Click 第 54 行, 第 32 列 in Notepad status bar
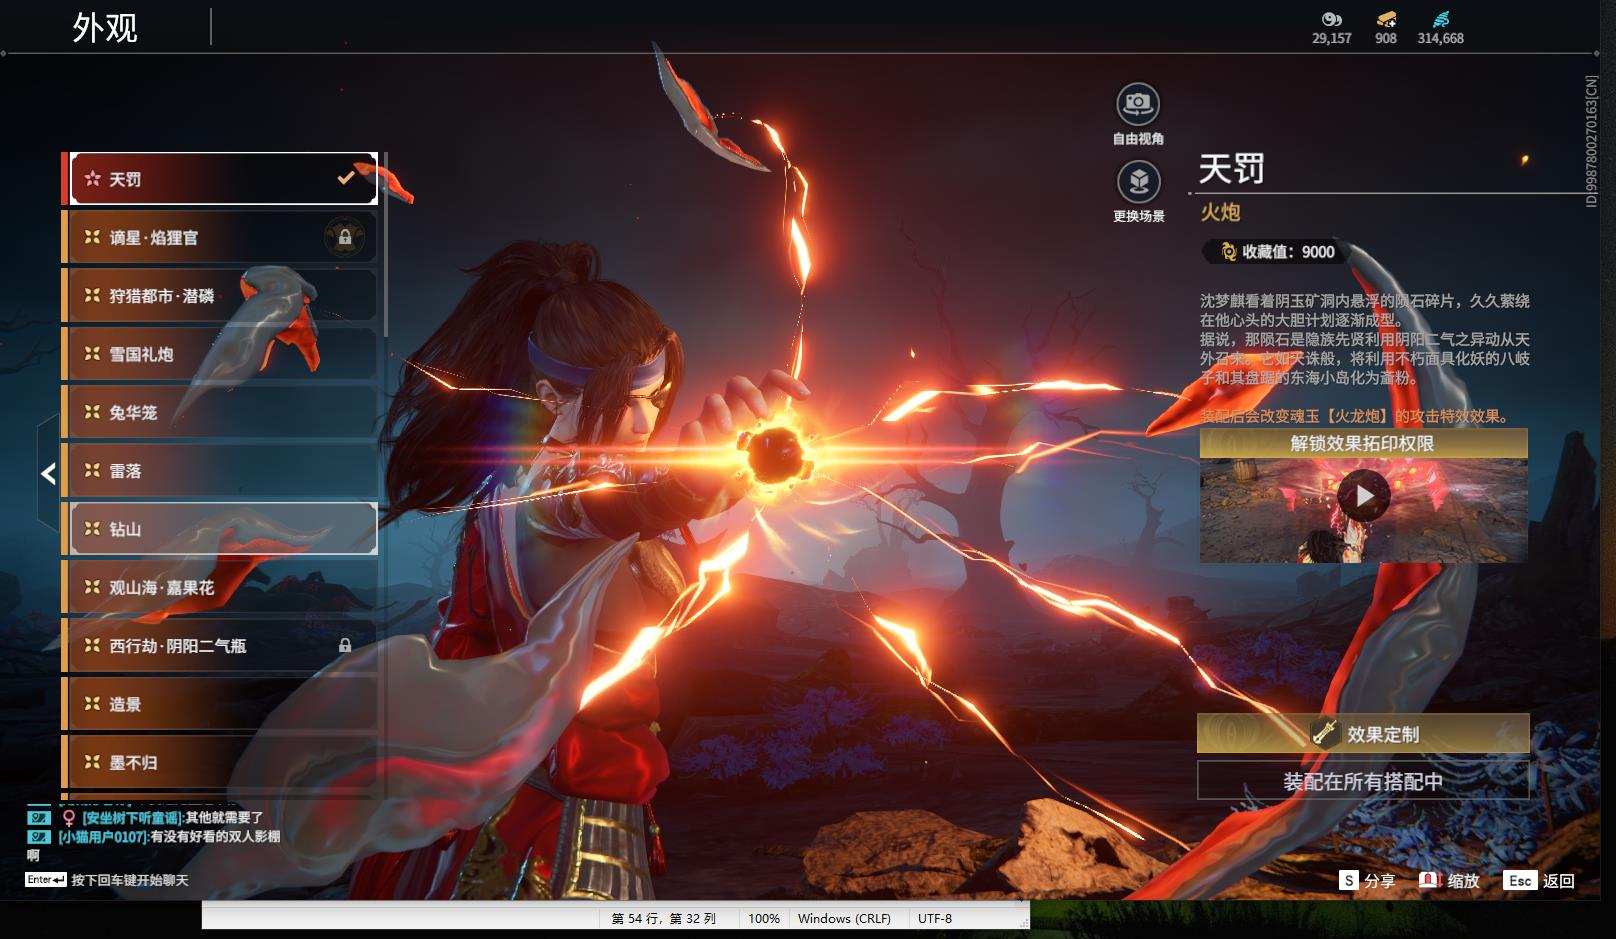Viewport: 1616px width, 939px height. [664, 918]
